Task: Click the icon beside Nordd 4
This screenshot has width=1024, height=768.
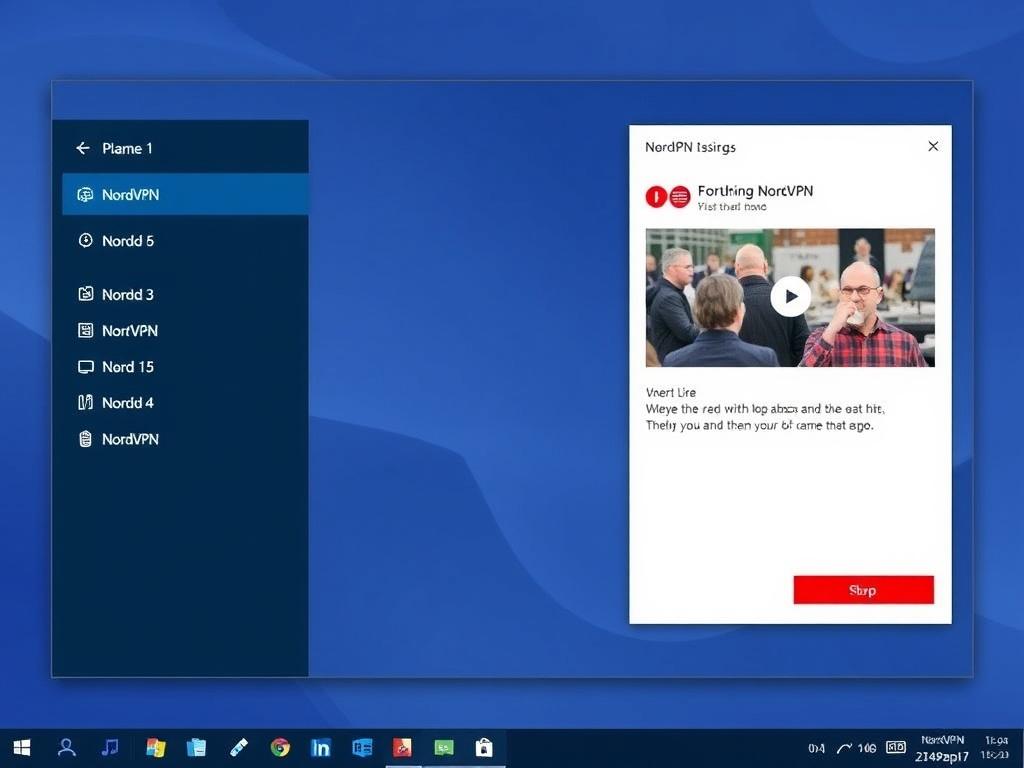Action: pyautogui.click(x=86, y=402)
